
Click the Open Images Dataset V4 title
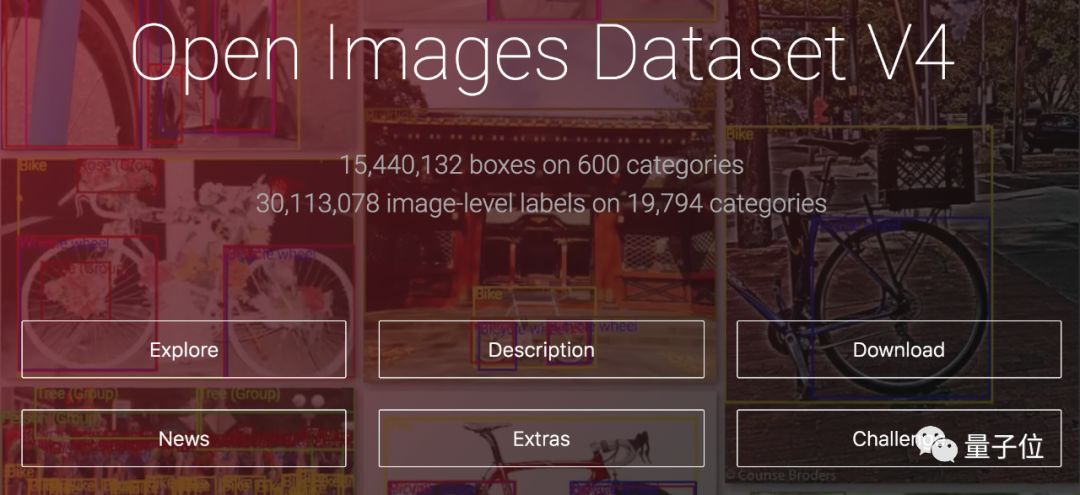pos(542,54)
